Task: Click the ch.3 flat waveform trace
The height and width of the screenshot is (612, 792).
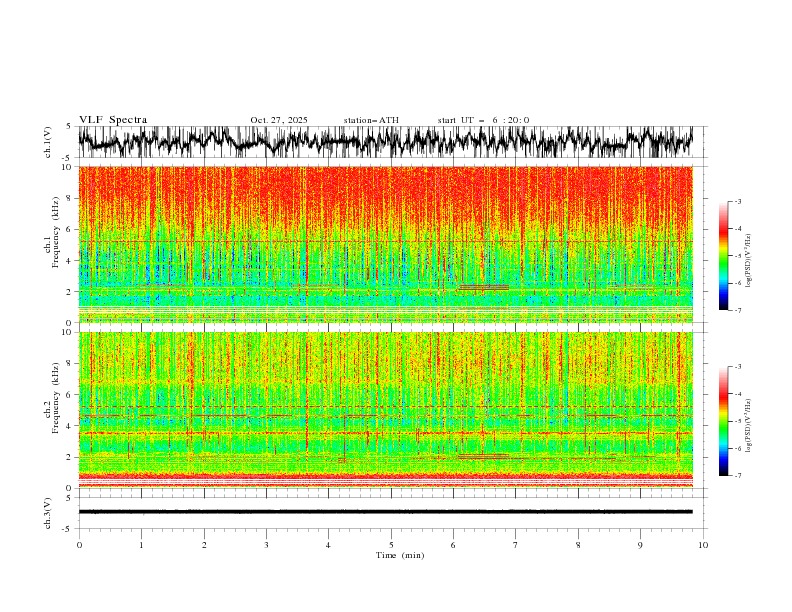Action: click(x=385, y=512)
